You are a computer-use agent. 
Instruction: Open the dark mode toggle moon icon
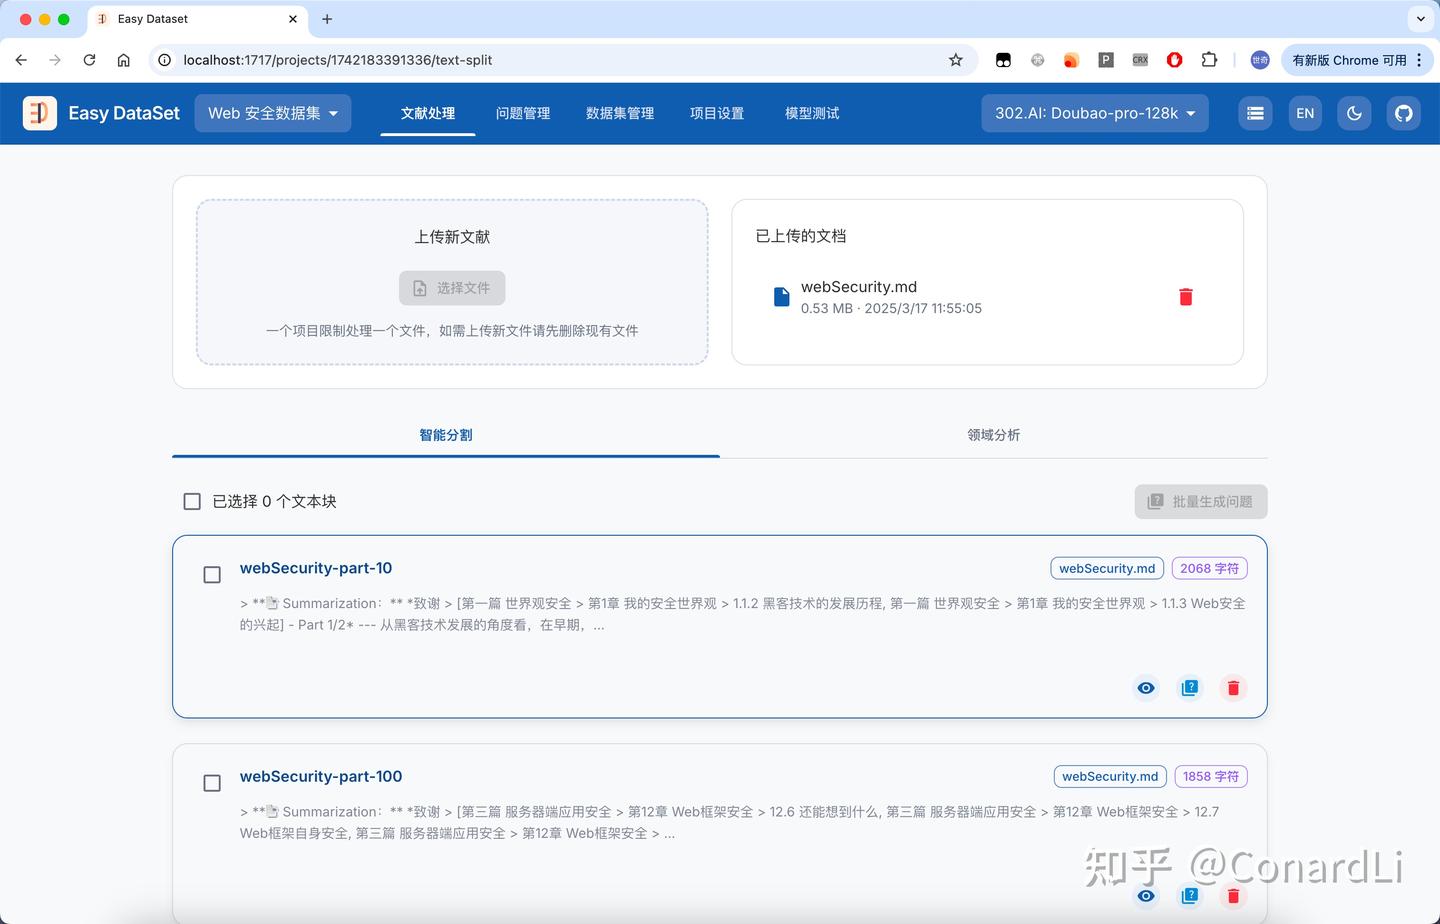point(1354,113)
